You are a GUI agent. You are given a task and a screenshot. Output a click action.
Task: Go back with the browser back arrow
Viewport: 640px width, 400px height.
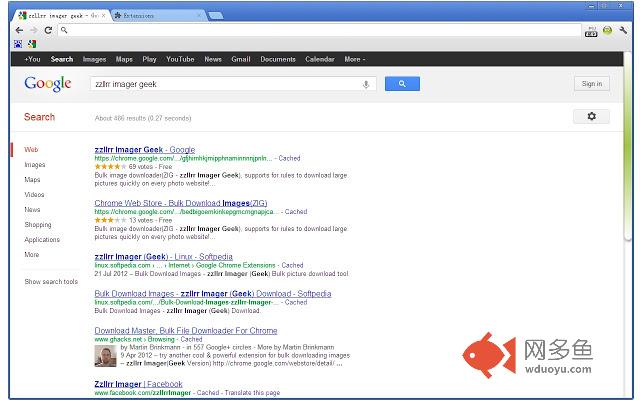(19, 30)
